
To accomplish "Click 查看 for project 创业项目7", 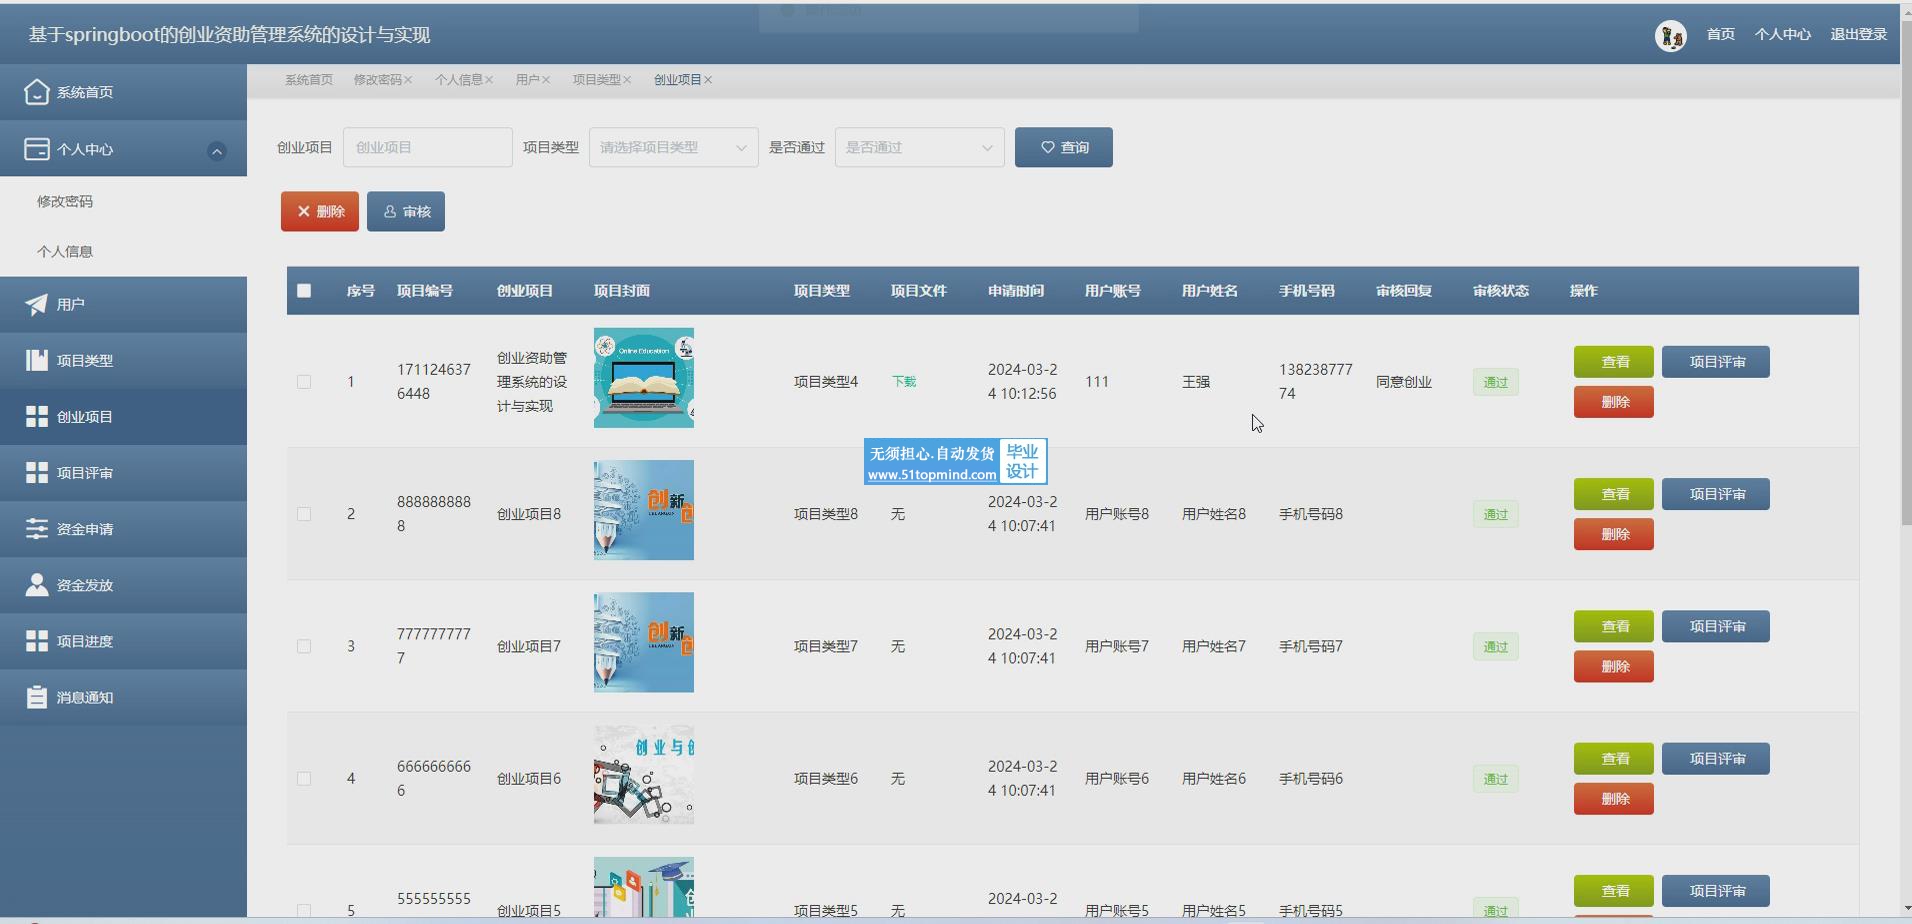I will coord(1613,626).
